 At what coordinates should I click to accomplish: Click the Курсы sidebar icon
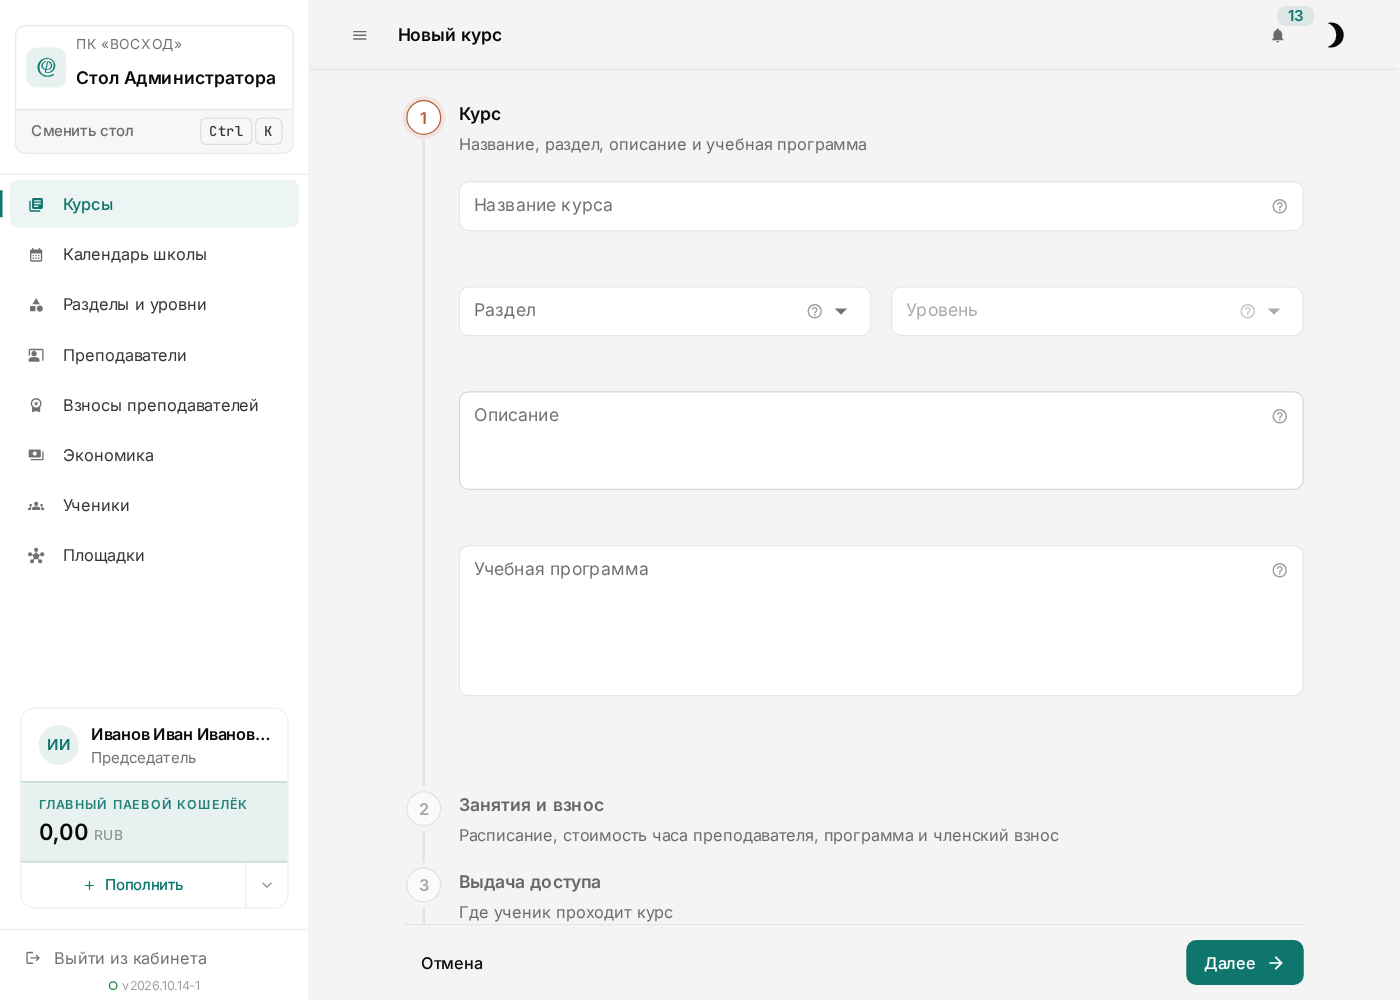[36, 204]
